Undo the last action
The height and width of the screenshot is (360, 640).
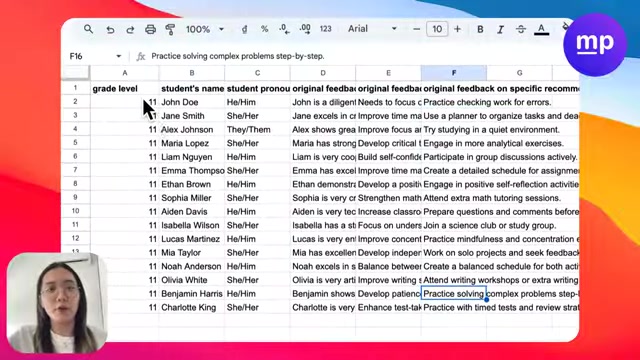pyautogui.click(x=110, y=29)
